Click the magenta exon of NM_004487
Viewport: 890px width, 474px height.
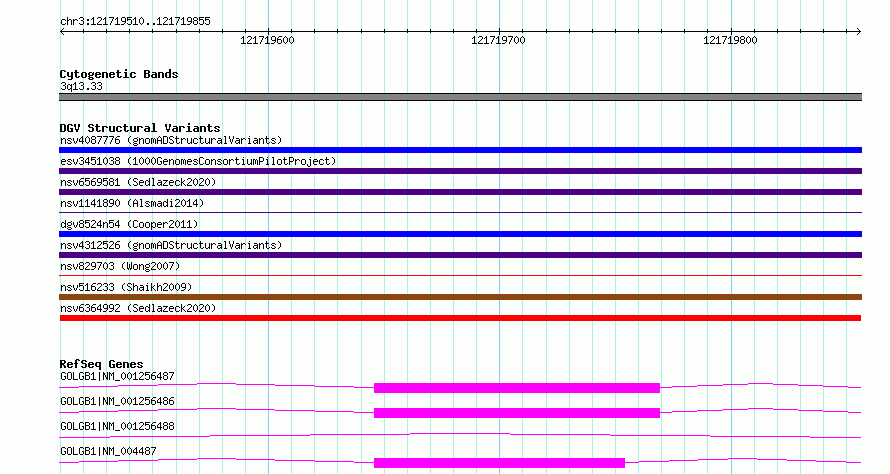point(499,463)
